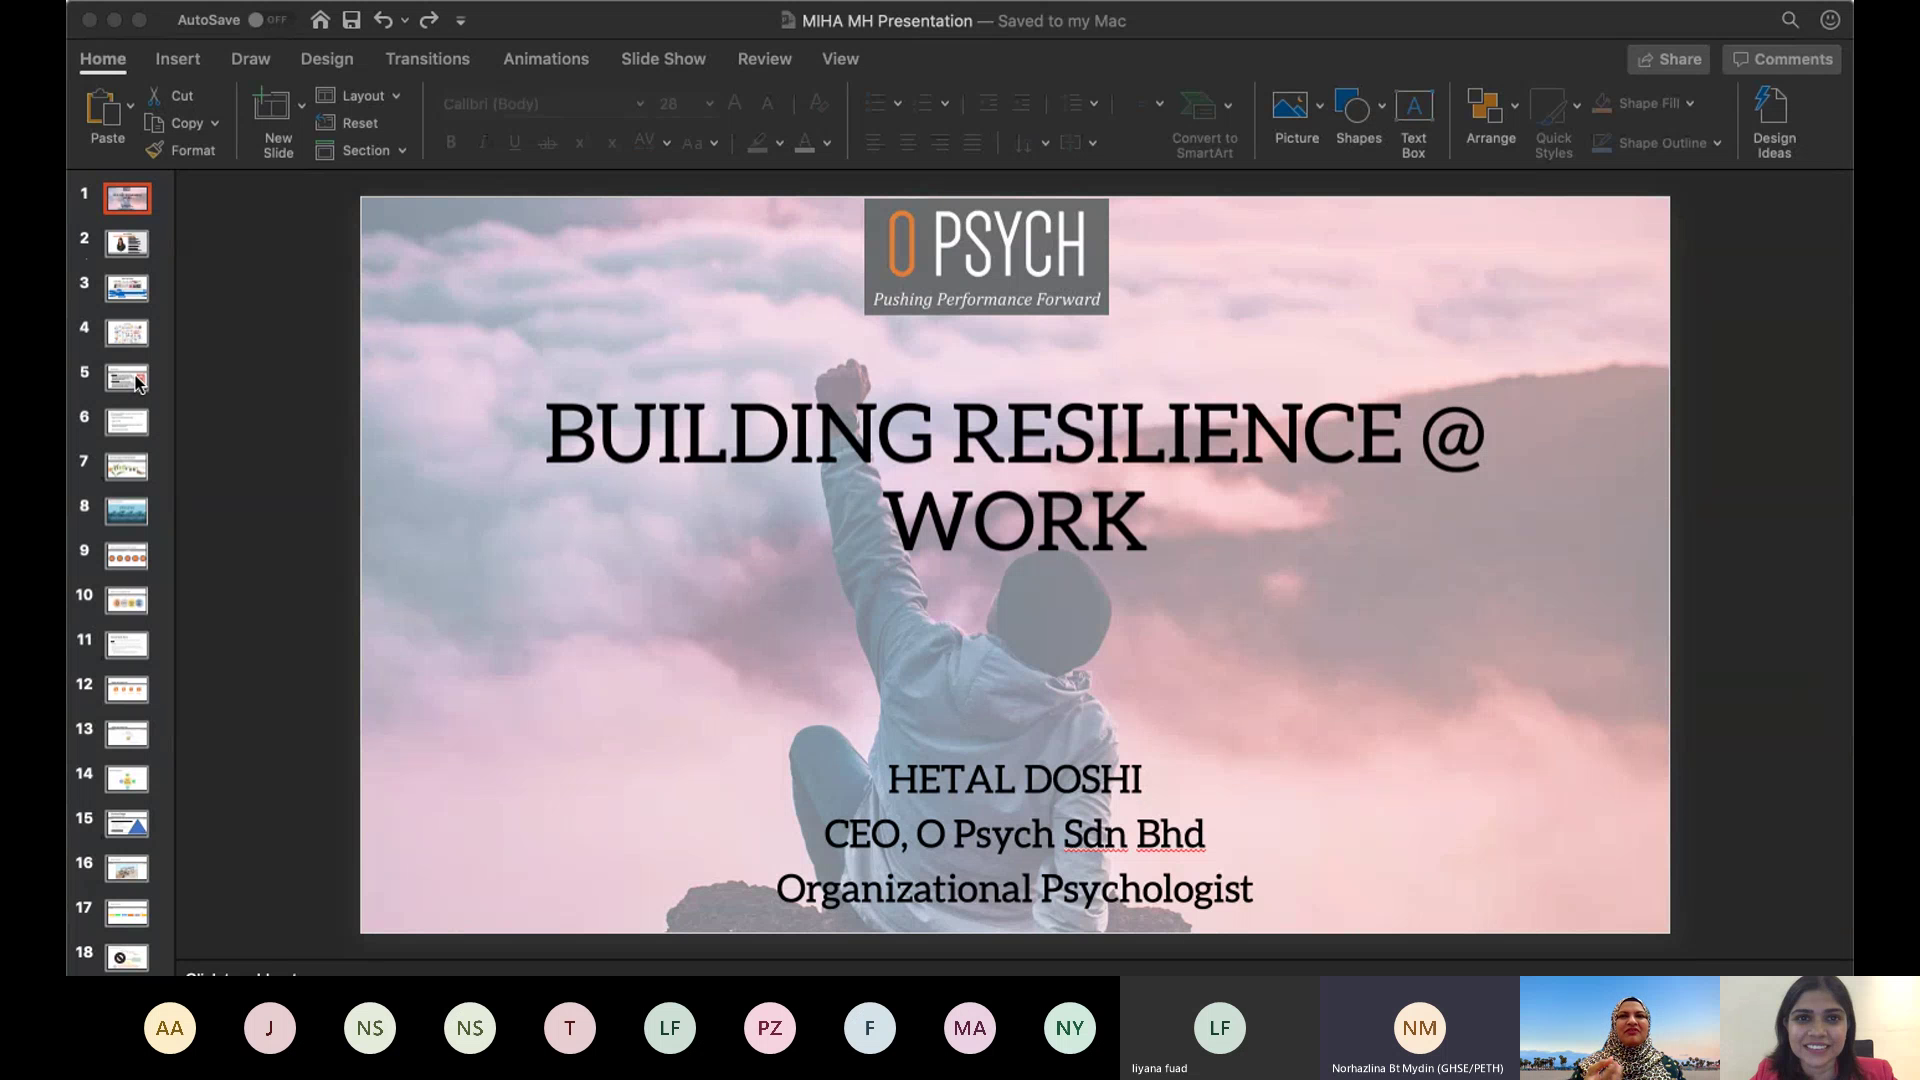This screenshot has height=1080, width=1920.
Task: Expand the Section dropdown
Action: coord(402,151)
